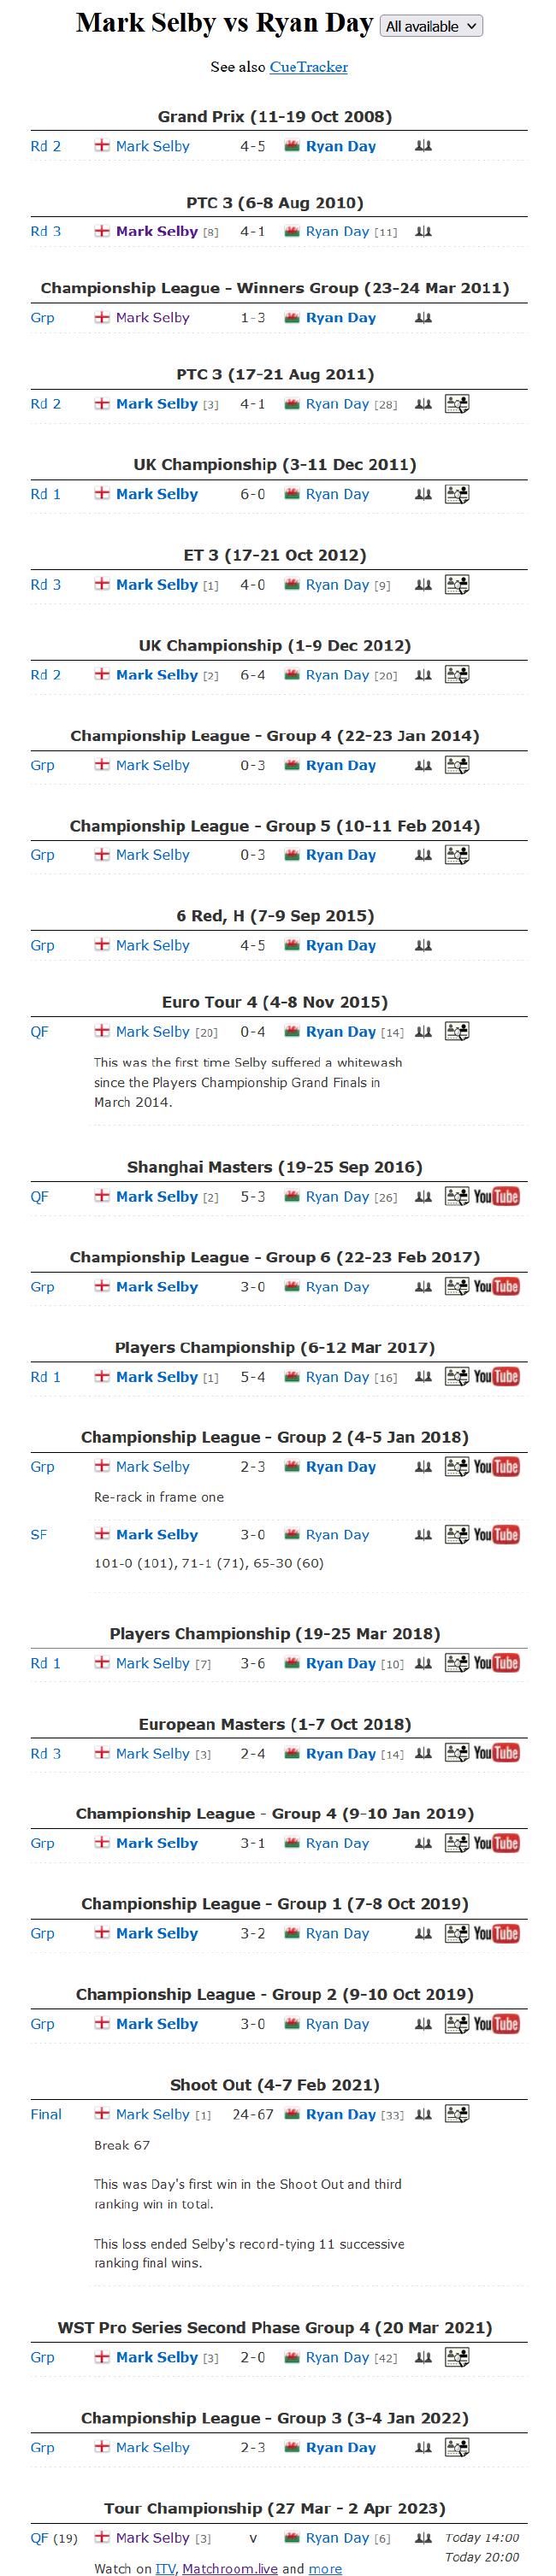Viewport: 556px width, 2576px height.
Task: Click head-to-head icon for Euro Tour 4 quarter-final
Action: [423, 1031]
